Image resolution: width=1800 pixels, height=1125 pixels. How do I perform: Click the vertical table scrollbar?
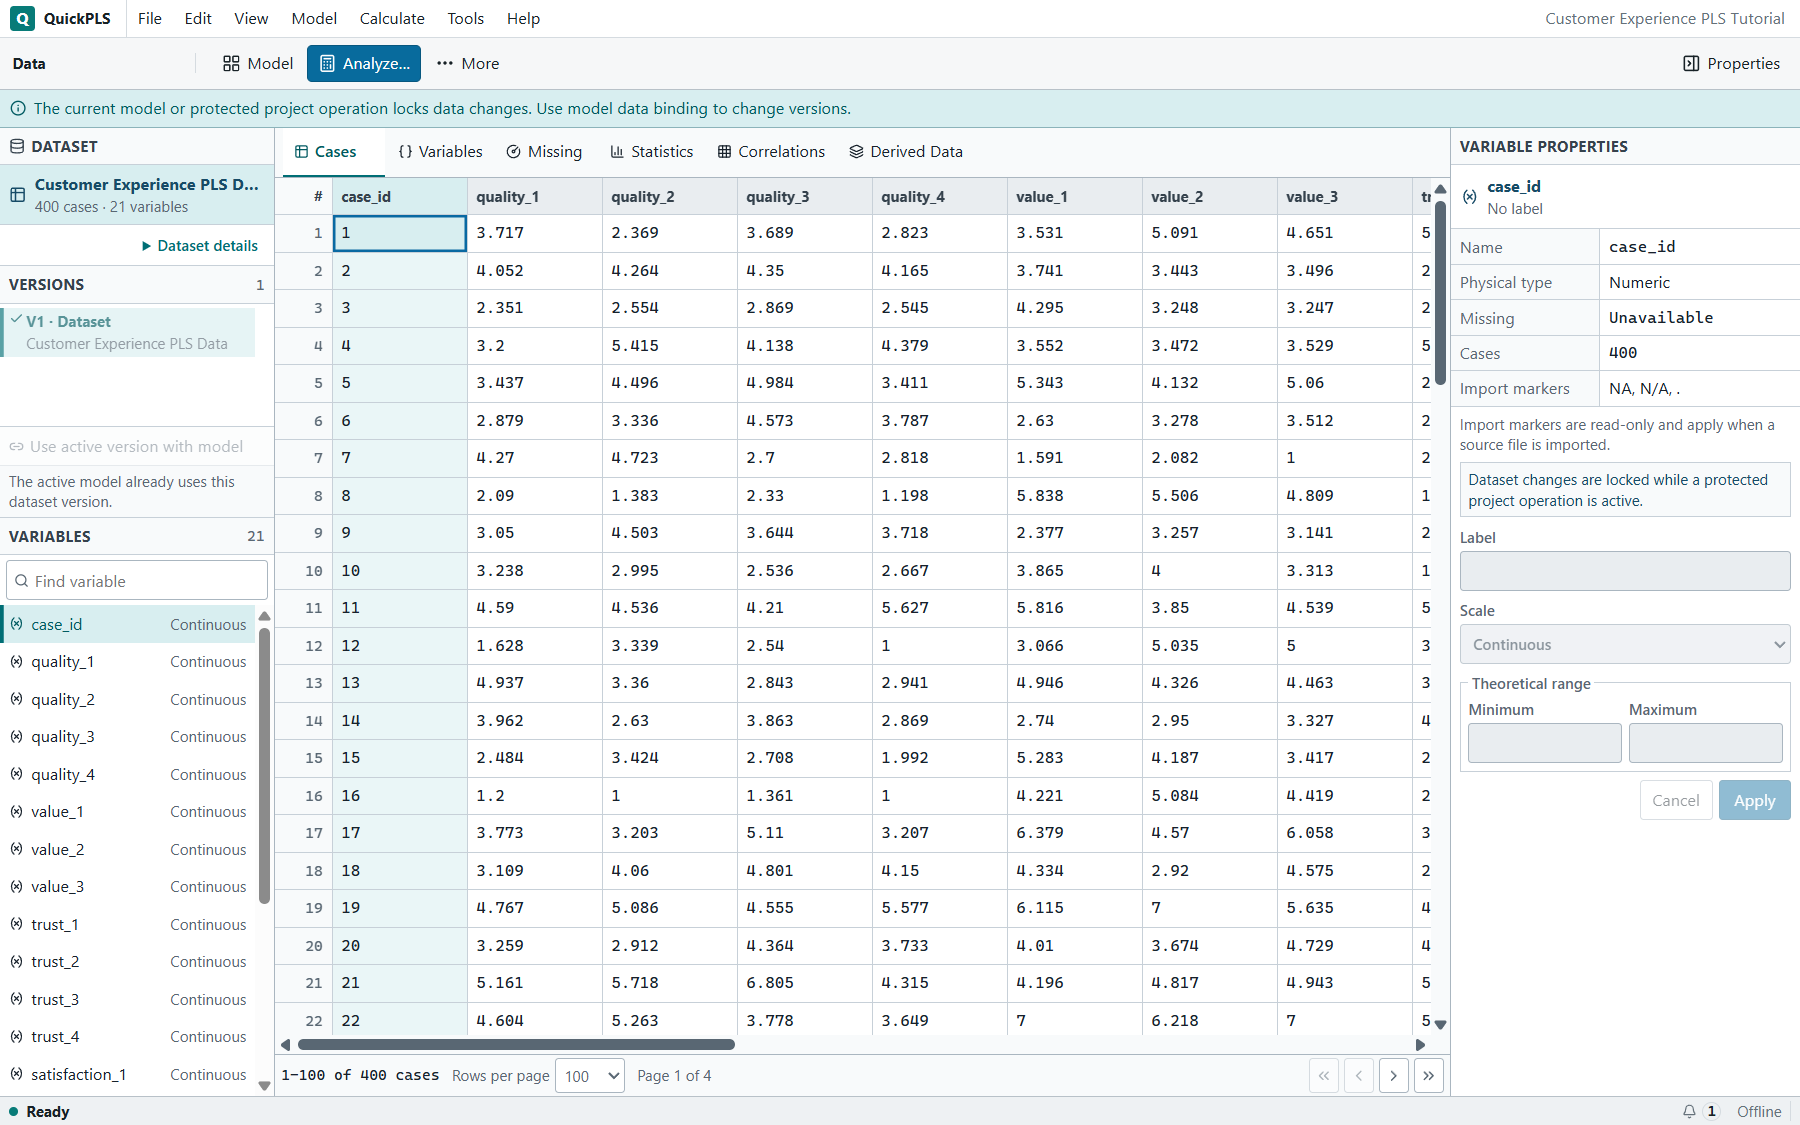click(1440, 293)
